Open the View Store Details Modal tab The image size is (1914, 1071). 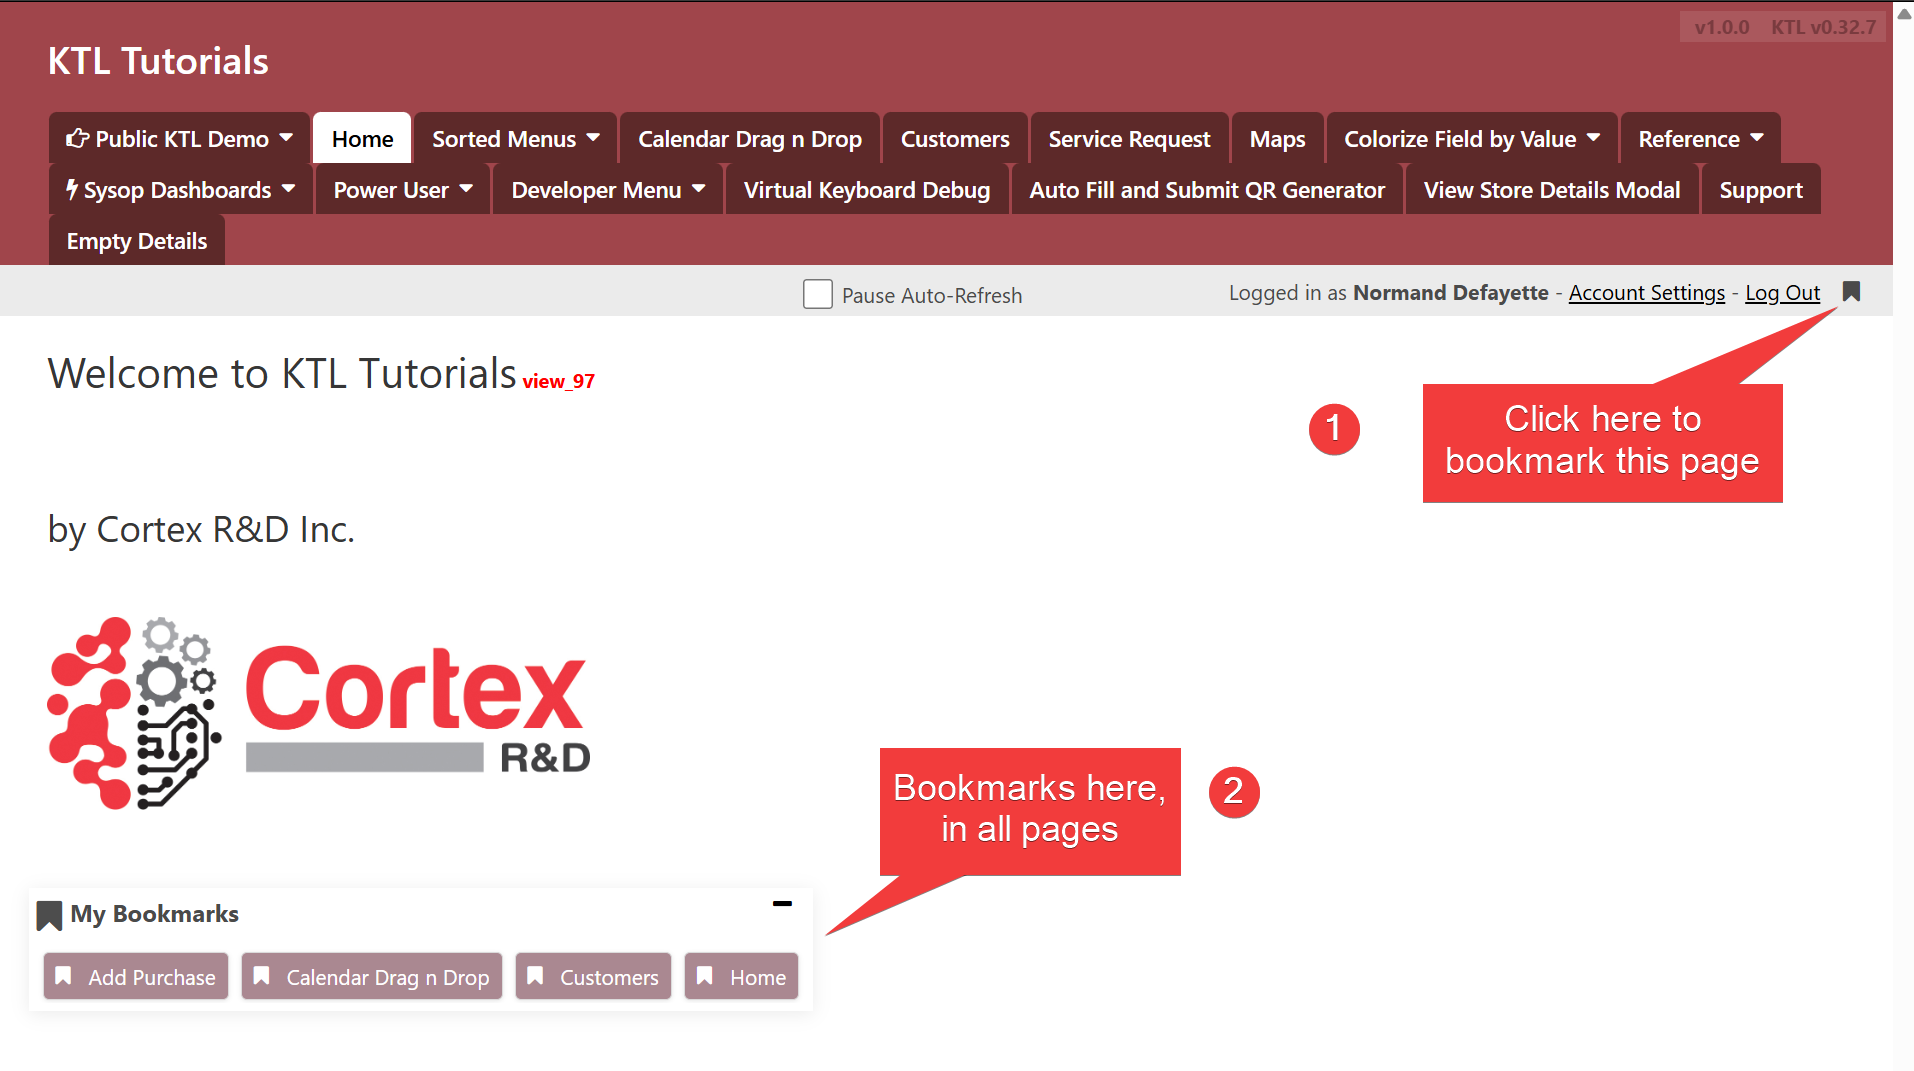[x=1552, y=189]
